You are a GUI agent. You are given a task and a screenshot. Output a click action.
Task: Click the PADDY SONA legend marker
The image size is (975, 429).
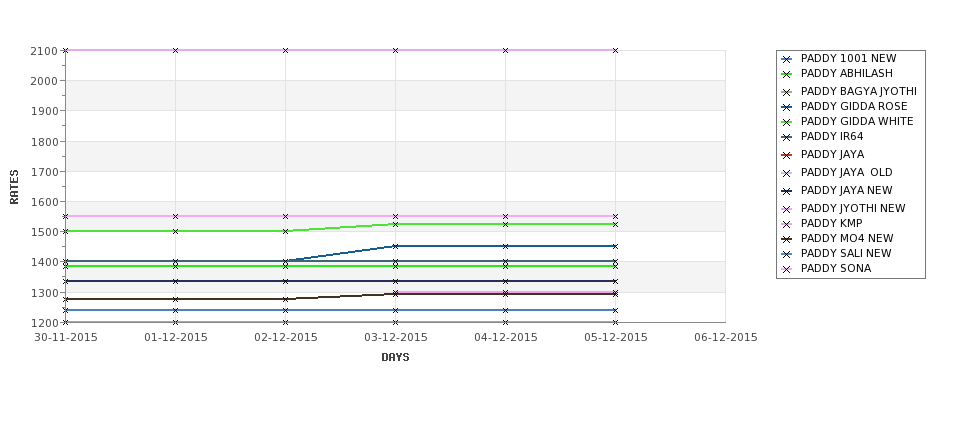[787, 269]
